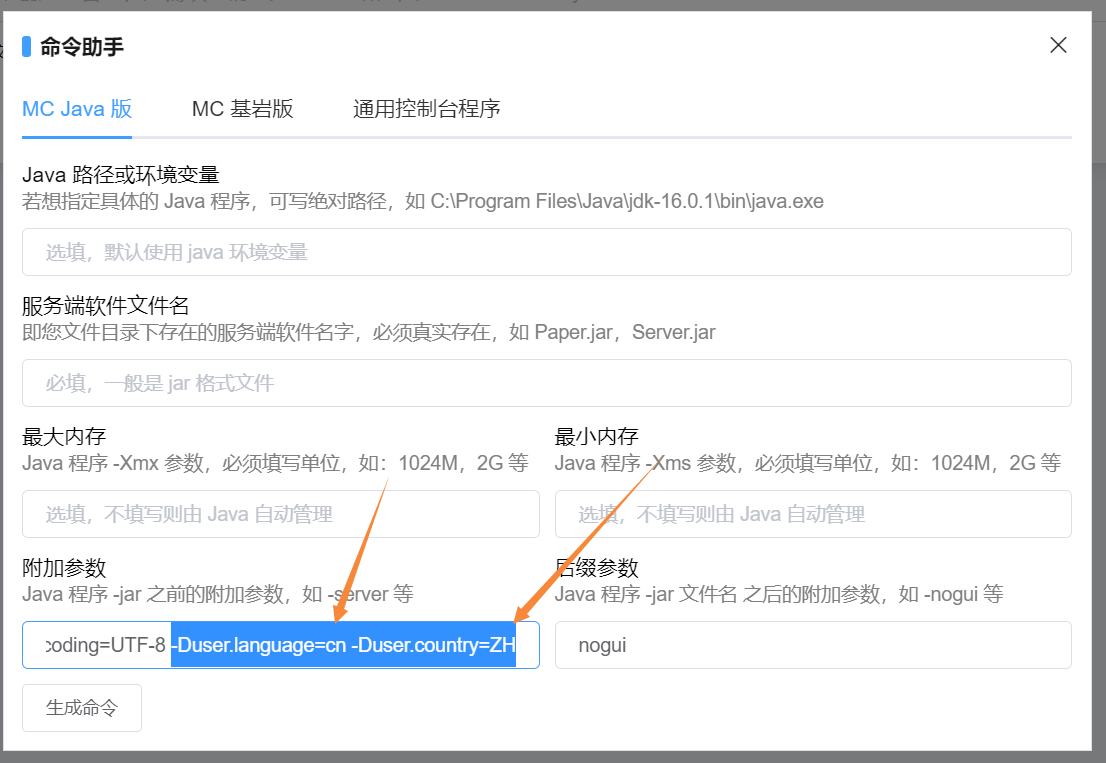Click the blue icon beside 命令助手 title
This screenshot has width=1106, height=763.
click(27, 44)
